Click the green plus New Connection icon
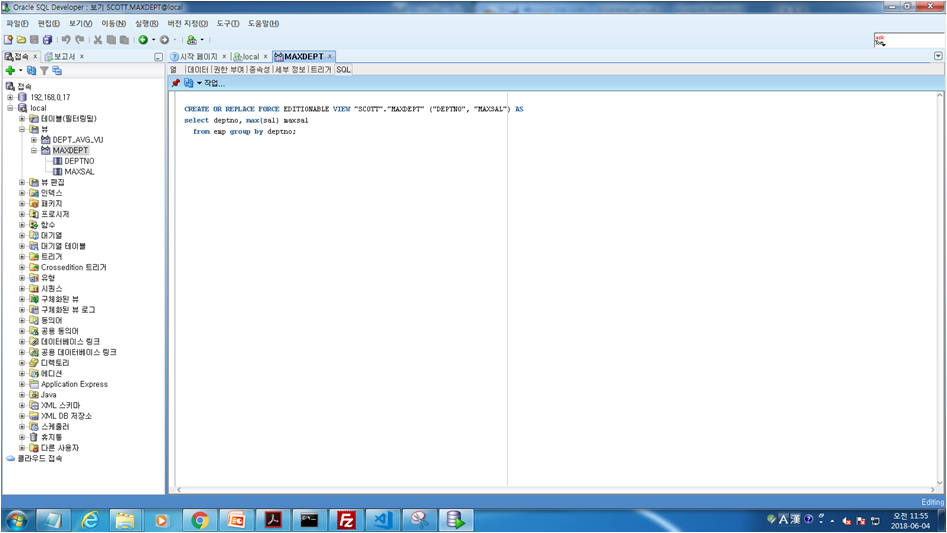The image size is (947, 533). point(10,71)
